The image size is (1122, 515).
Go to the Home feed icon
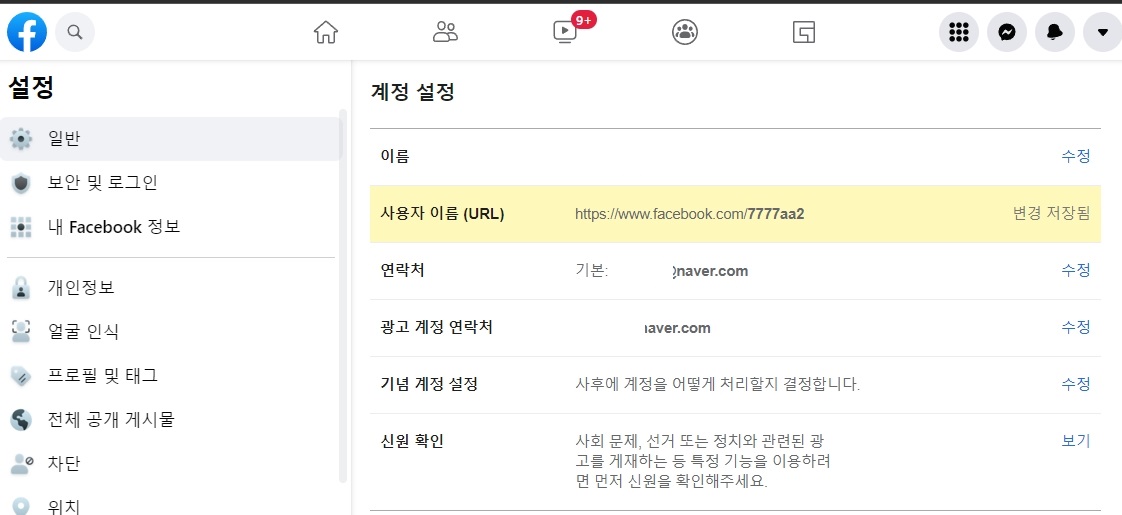326,32
